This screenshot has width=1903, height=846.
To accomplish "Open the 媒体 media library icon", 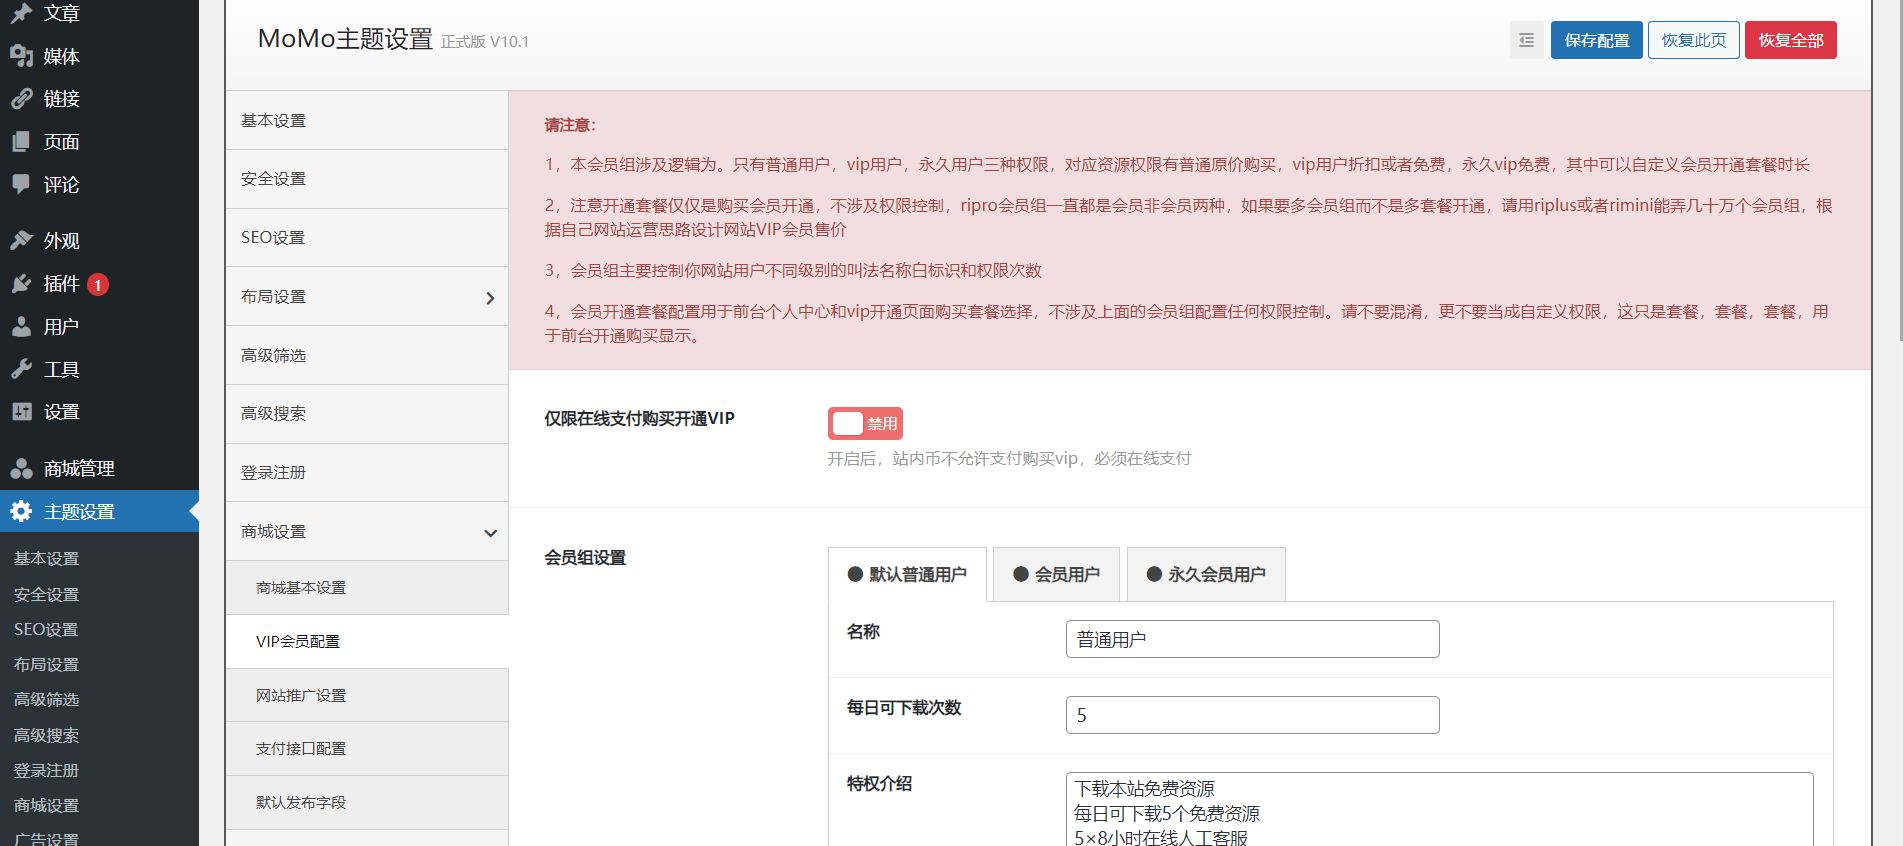I will 21,56.
